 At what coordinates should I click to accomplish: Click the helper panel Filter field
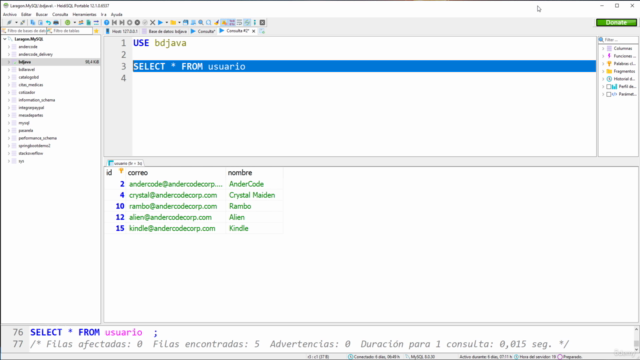[x=618, y=40]
